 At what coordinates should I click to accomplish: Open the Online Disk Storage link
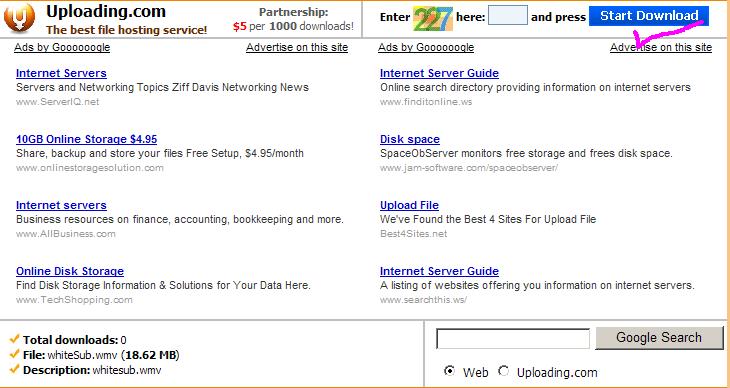(x=70, y=271)
